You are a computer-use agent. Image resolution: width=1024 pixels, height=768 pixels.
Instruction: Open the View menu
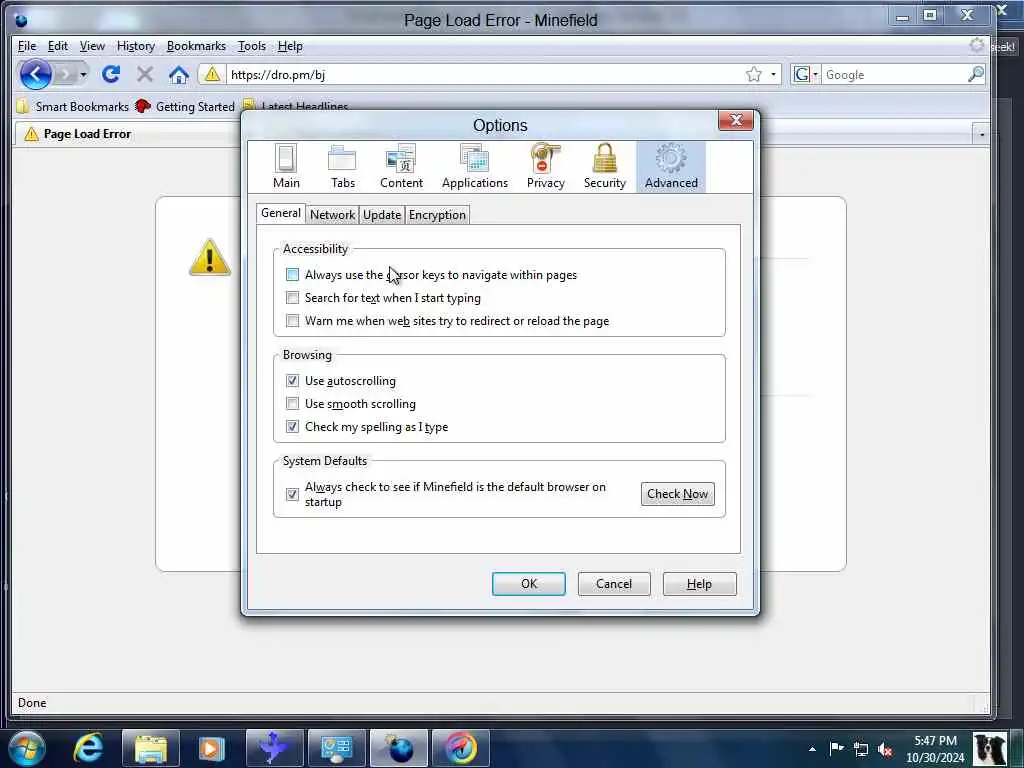coord(92,46)
